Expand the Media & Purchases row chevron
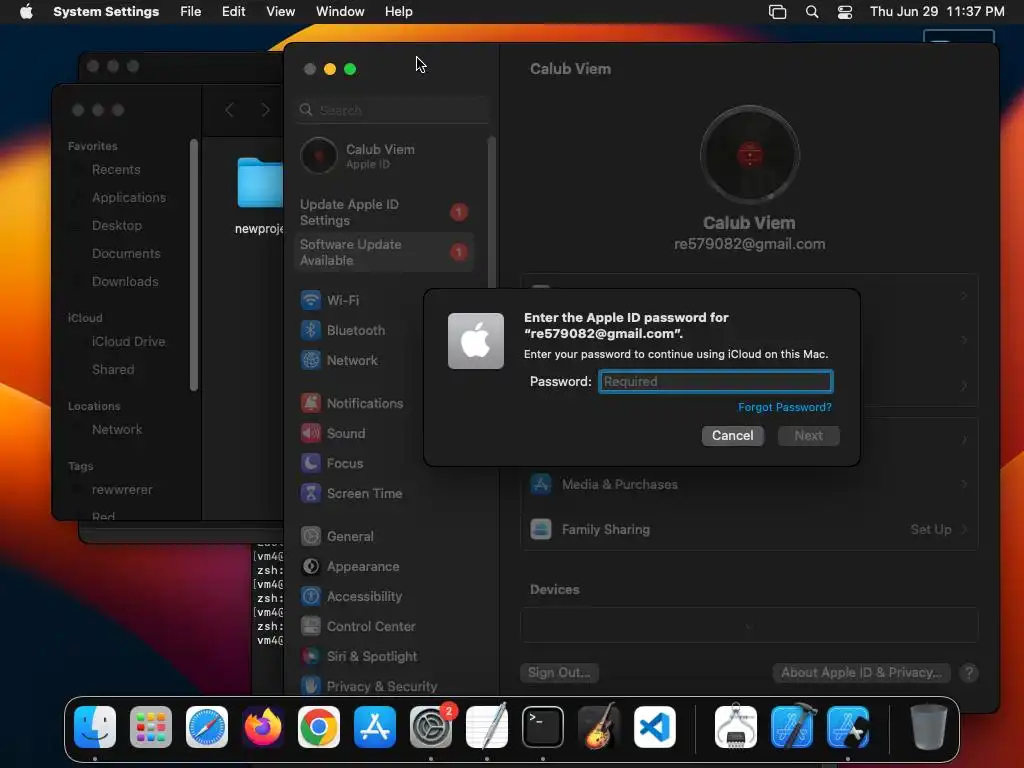The height and width of the screenshot is (768, 1024). [x=964, y=485]
